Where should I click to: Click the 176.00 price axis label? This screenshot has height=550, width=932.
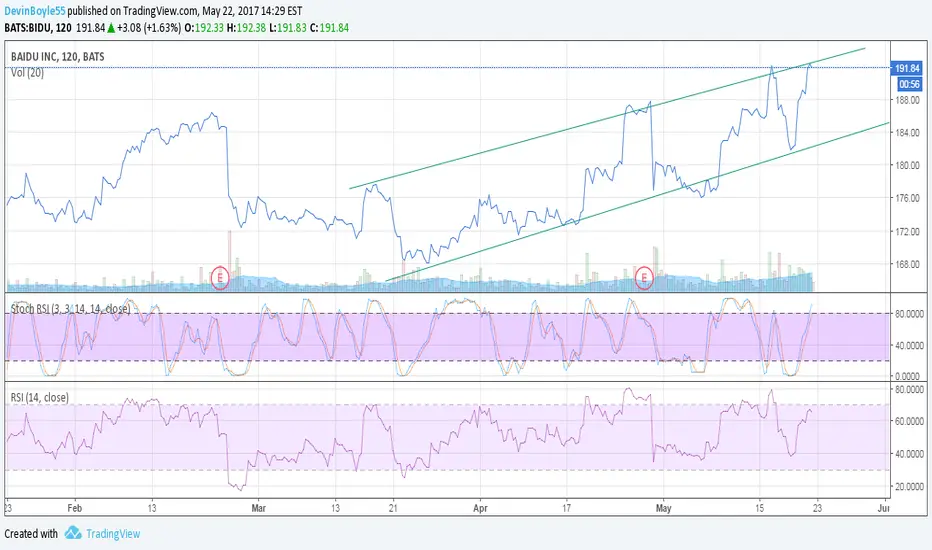(907, 198)
